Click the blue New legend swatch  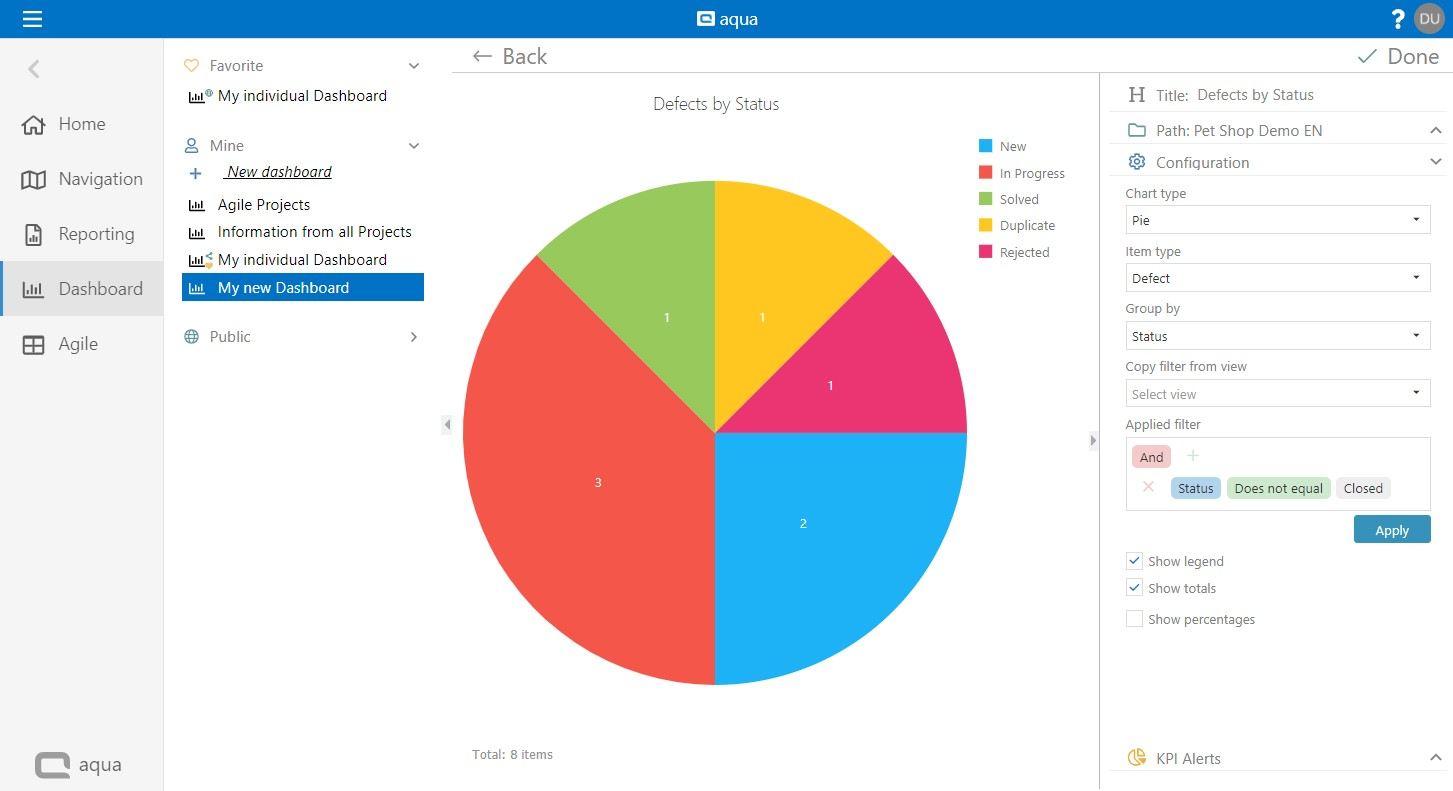coord(985,146)
